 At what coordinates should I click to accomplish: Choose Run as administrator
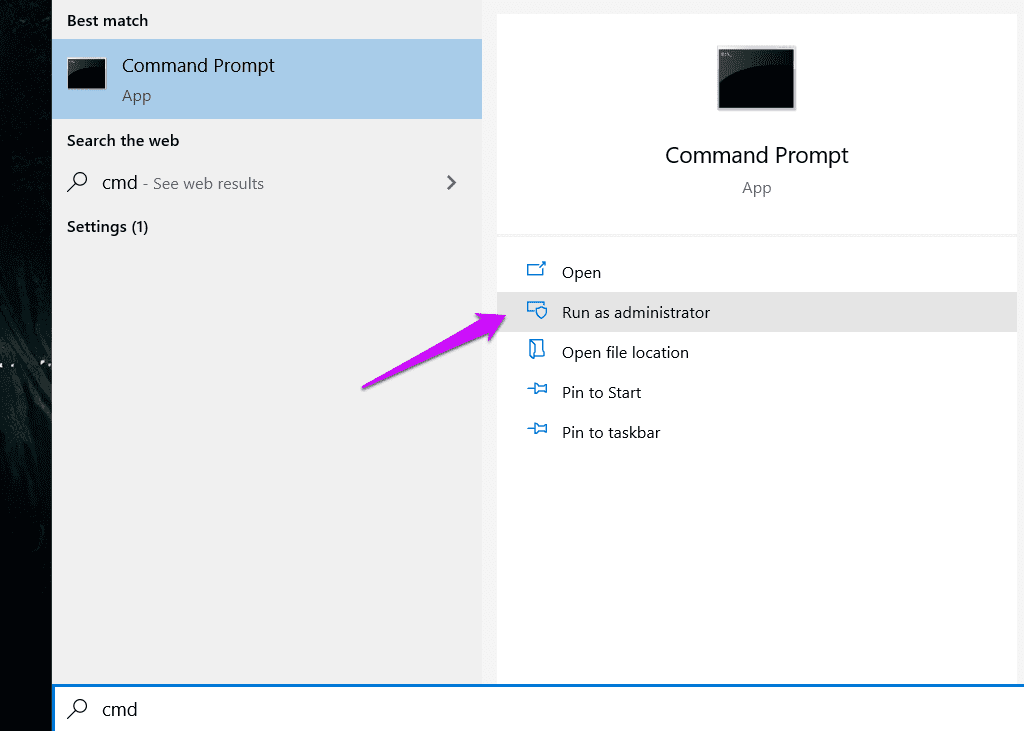tap(756, 312)
